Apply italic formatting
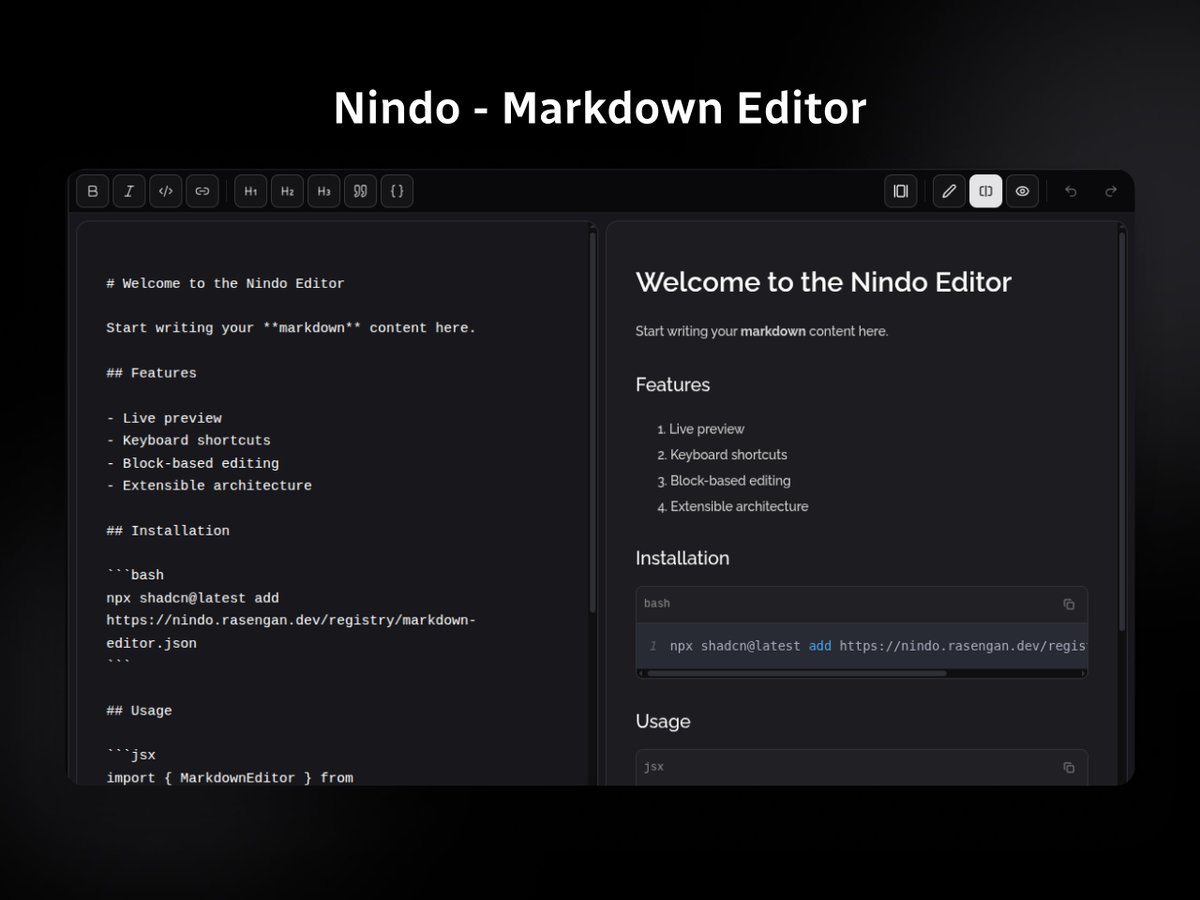1200x900 pixels. (x=129, y=191)
